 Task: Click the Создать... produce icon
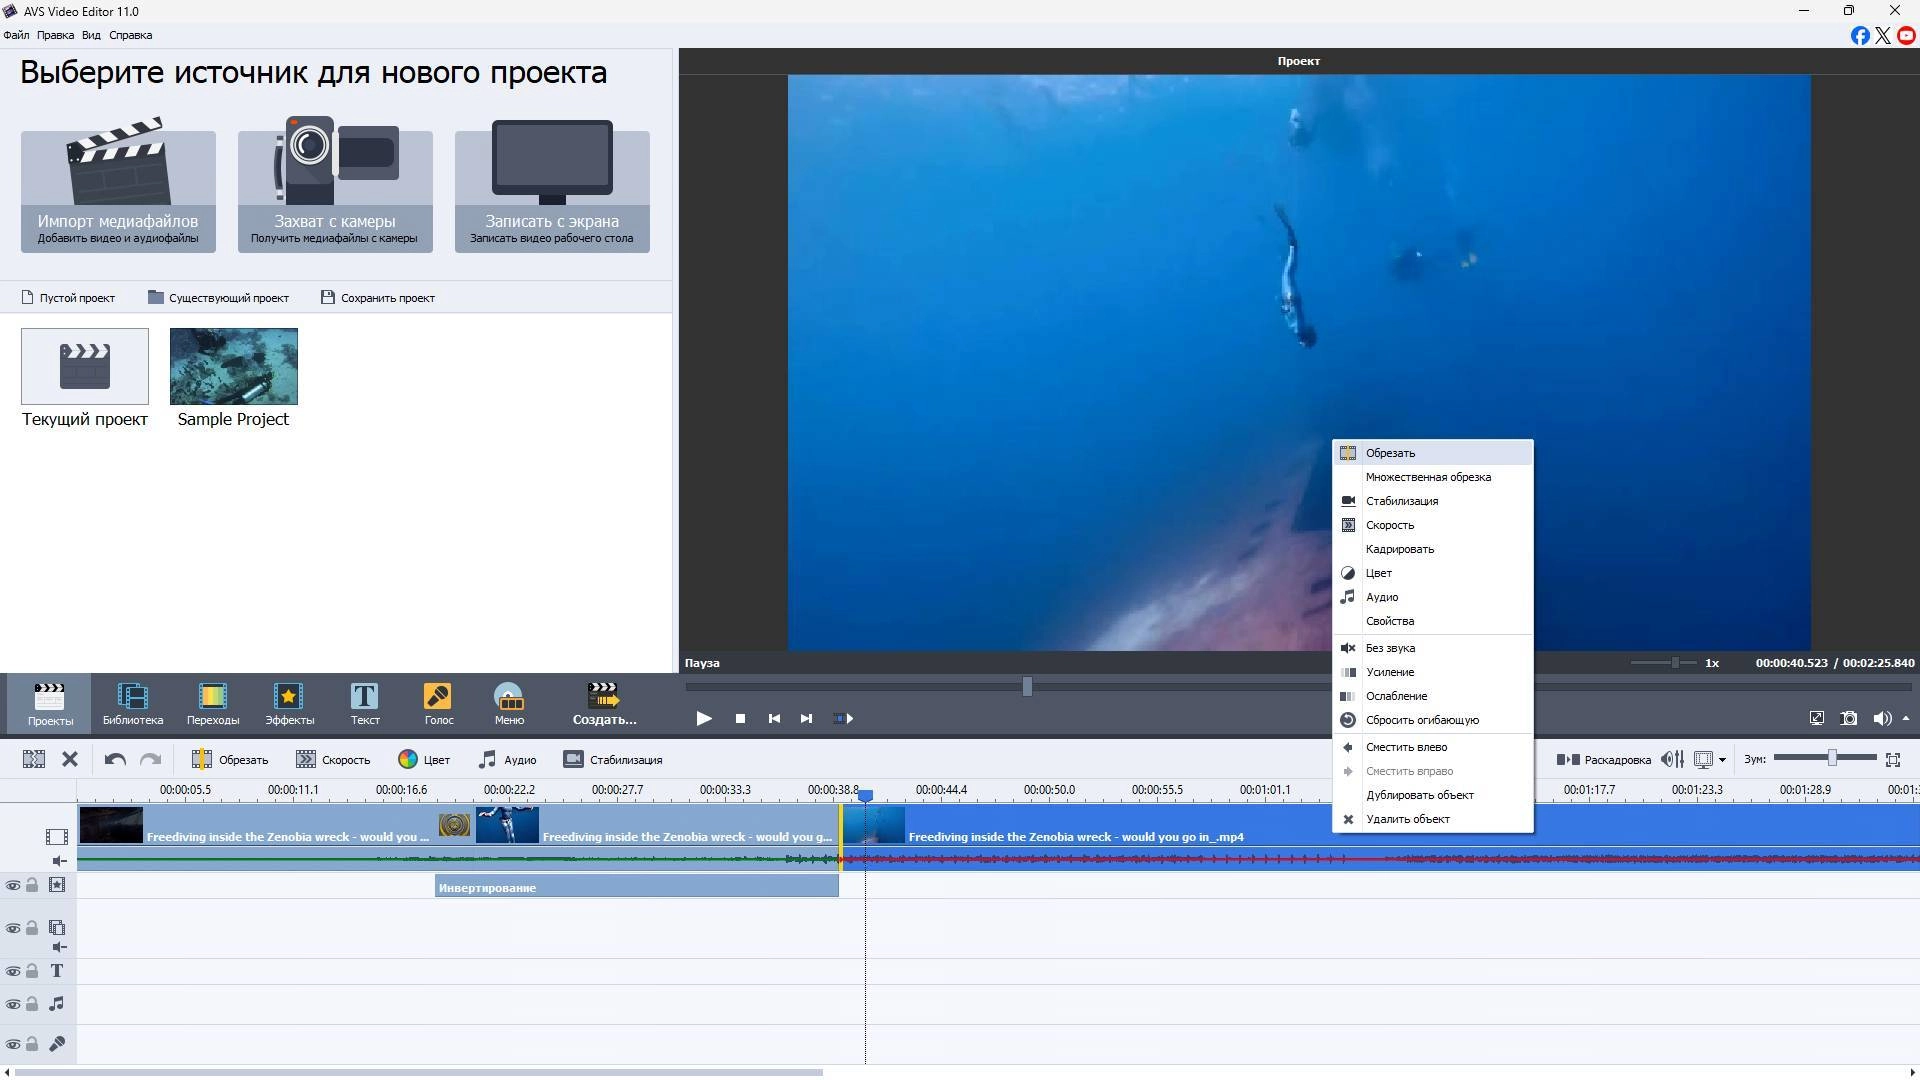click(x=604, y=703)
